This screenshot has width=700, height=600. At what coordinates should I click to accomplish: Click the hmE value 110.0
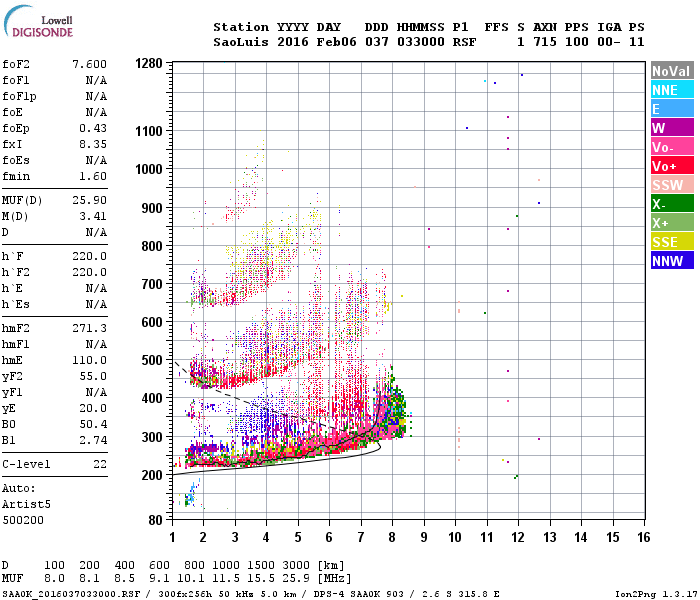pos(89,360)
